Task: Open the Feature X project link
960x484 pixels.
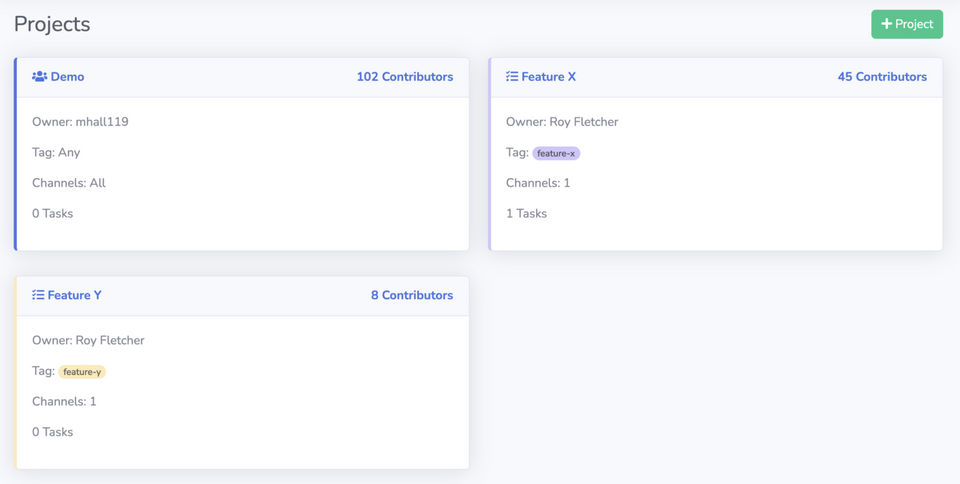Action: pyautogui.click(x=548, y=77)
